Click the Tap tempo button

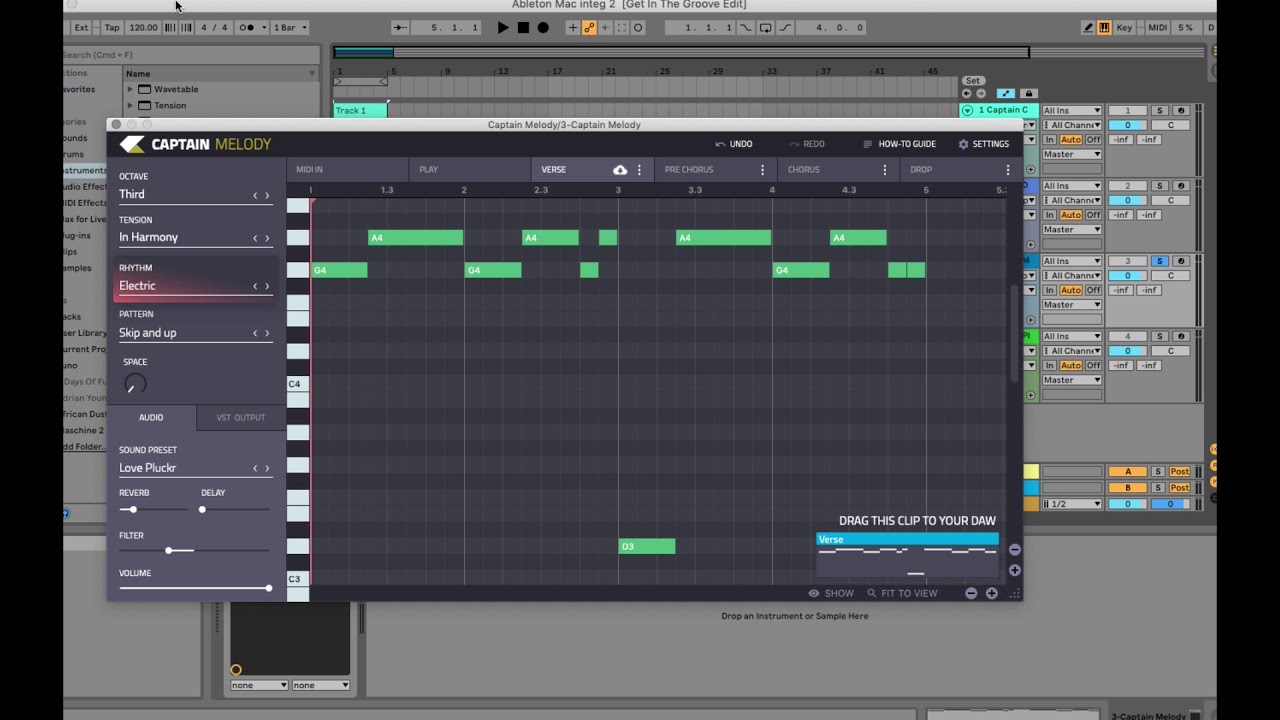[112, 27]
